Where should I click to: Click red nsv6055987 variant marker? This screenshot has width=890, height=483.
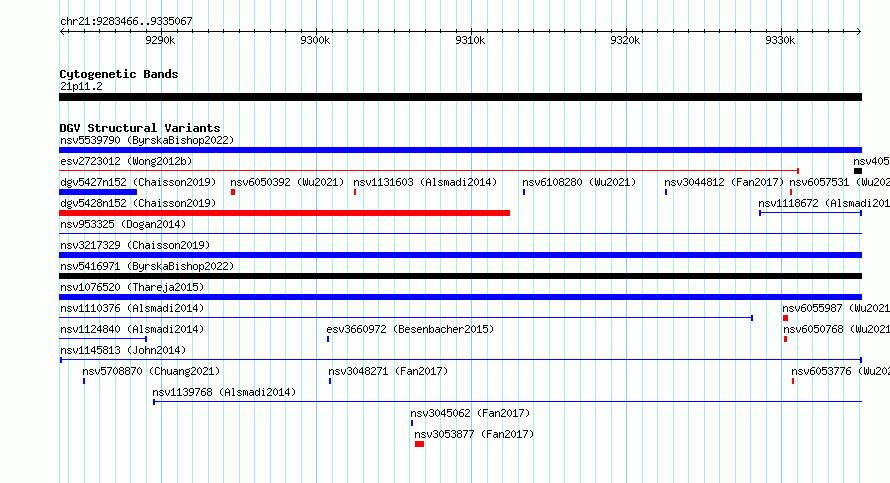tap(786, 318)
